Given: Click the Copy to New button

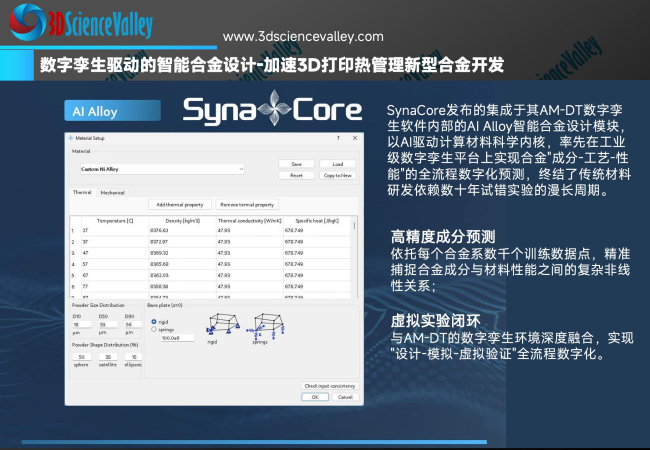Looking at the screenshot, I should click(337, 175).
